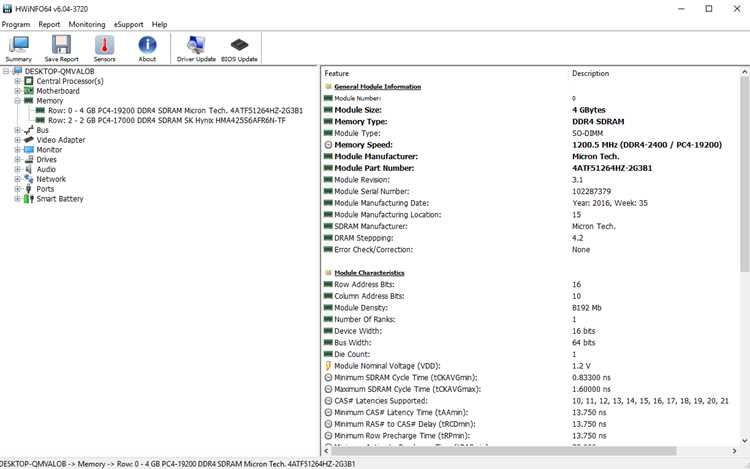
Task: Click the vertical scrollbar up arrow
Action: pos(745,72)
